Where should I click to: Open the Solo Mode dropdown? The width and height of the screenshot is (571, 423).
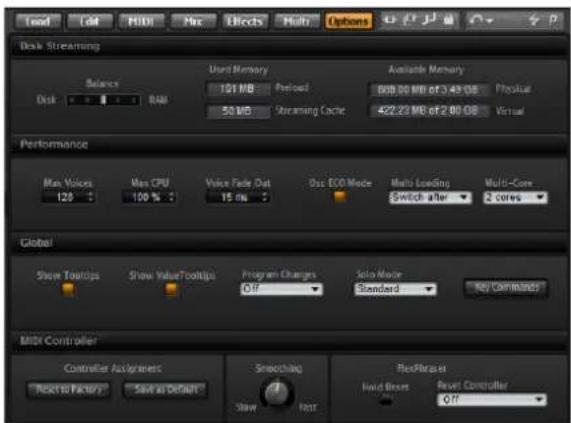tap(395, 289)
